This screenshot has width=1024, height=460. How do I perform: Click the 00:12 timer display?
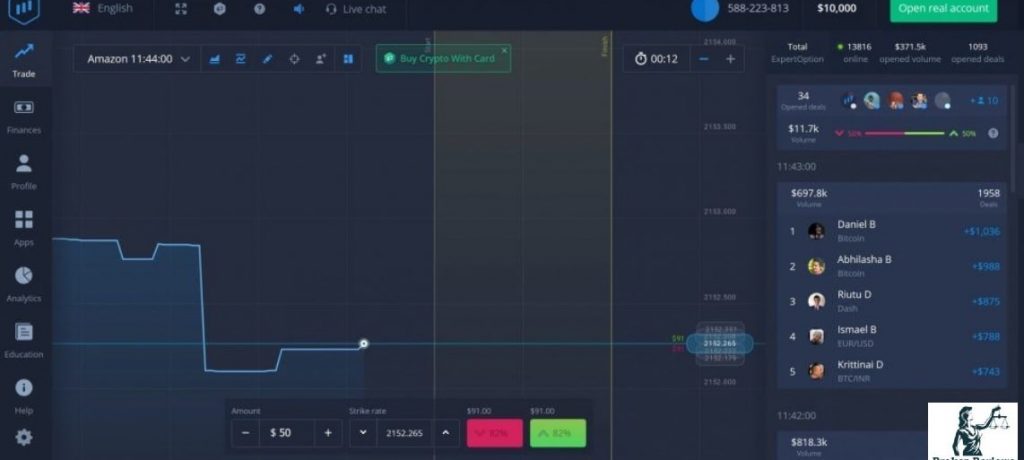657,59
